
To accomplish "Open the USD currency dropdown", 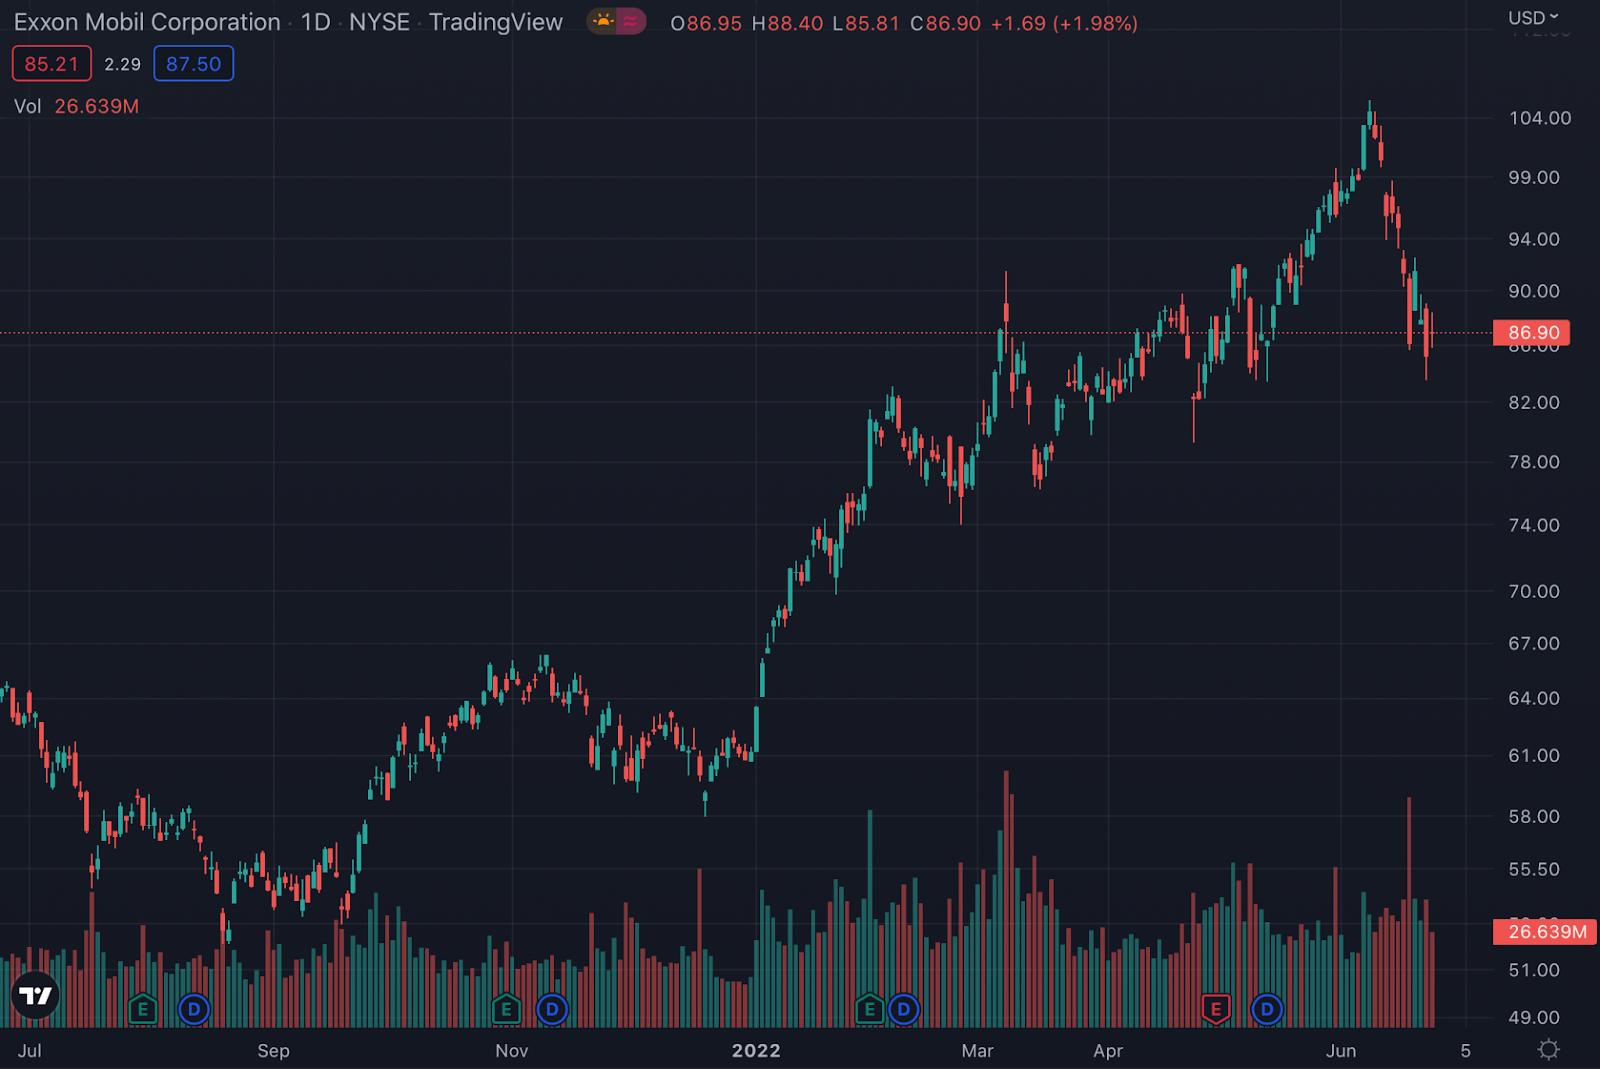I will point(1533,18).
